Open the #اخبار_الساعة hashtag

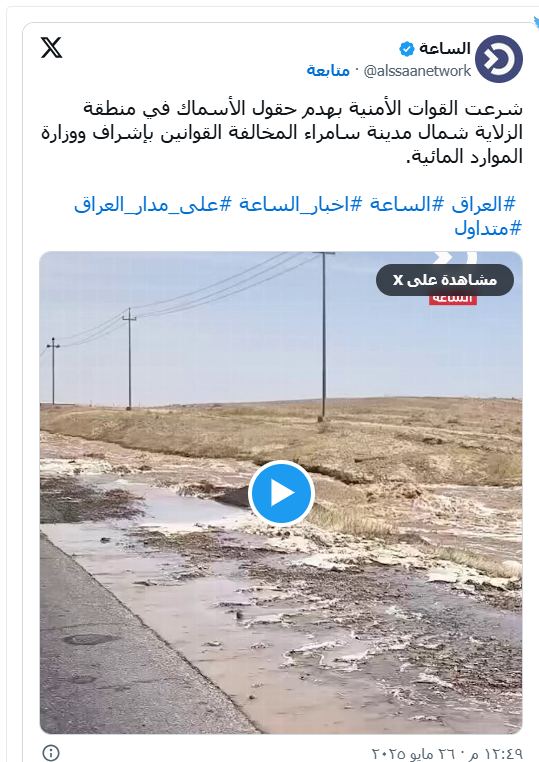[x=300, y=205]
